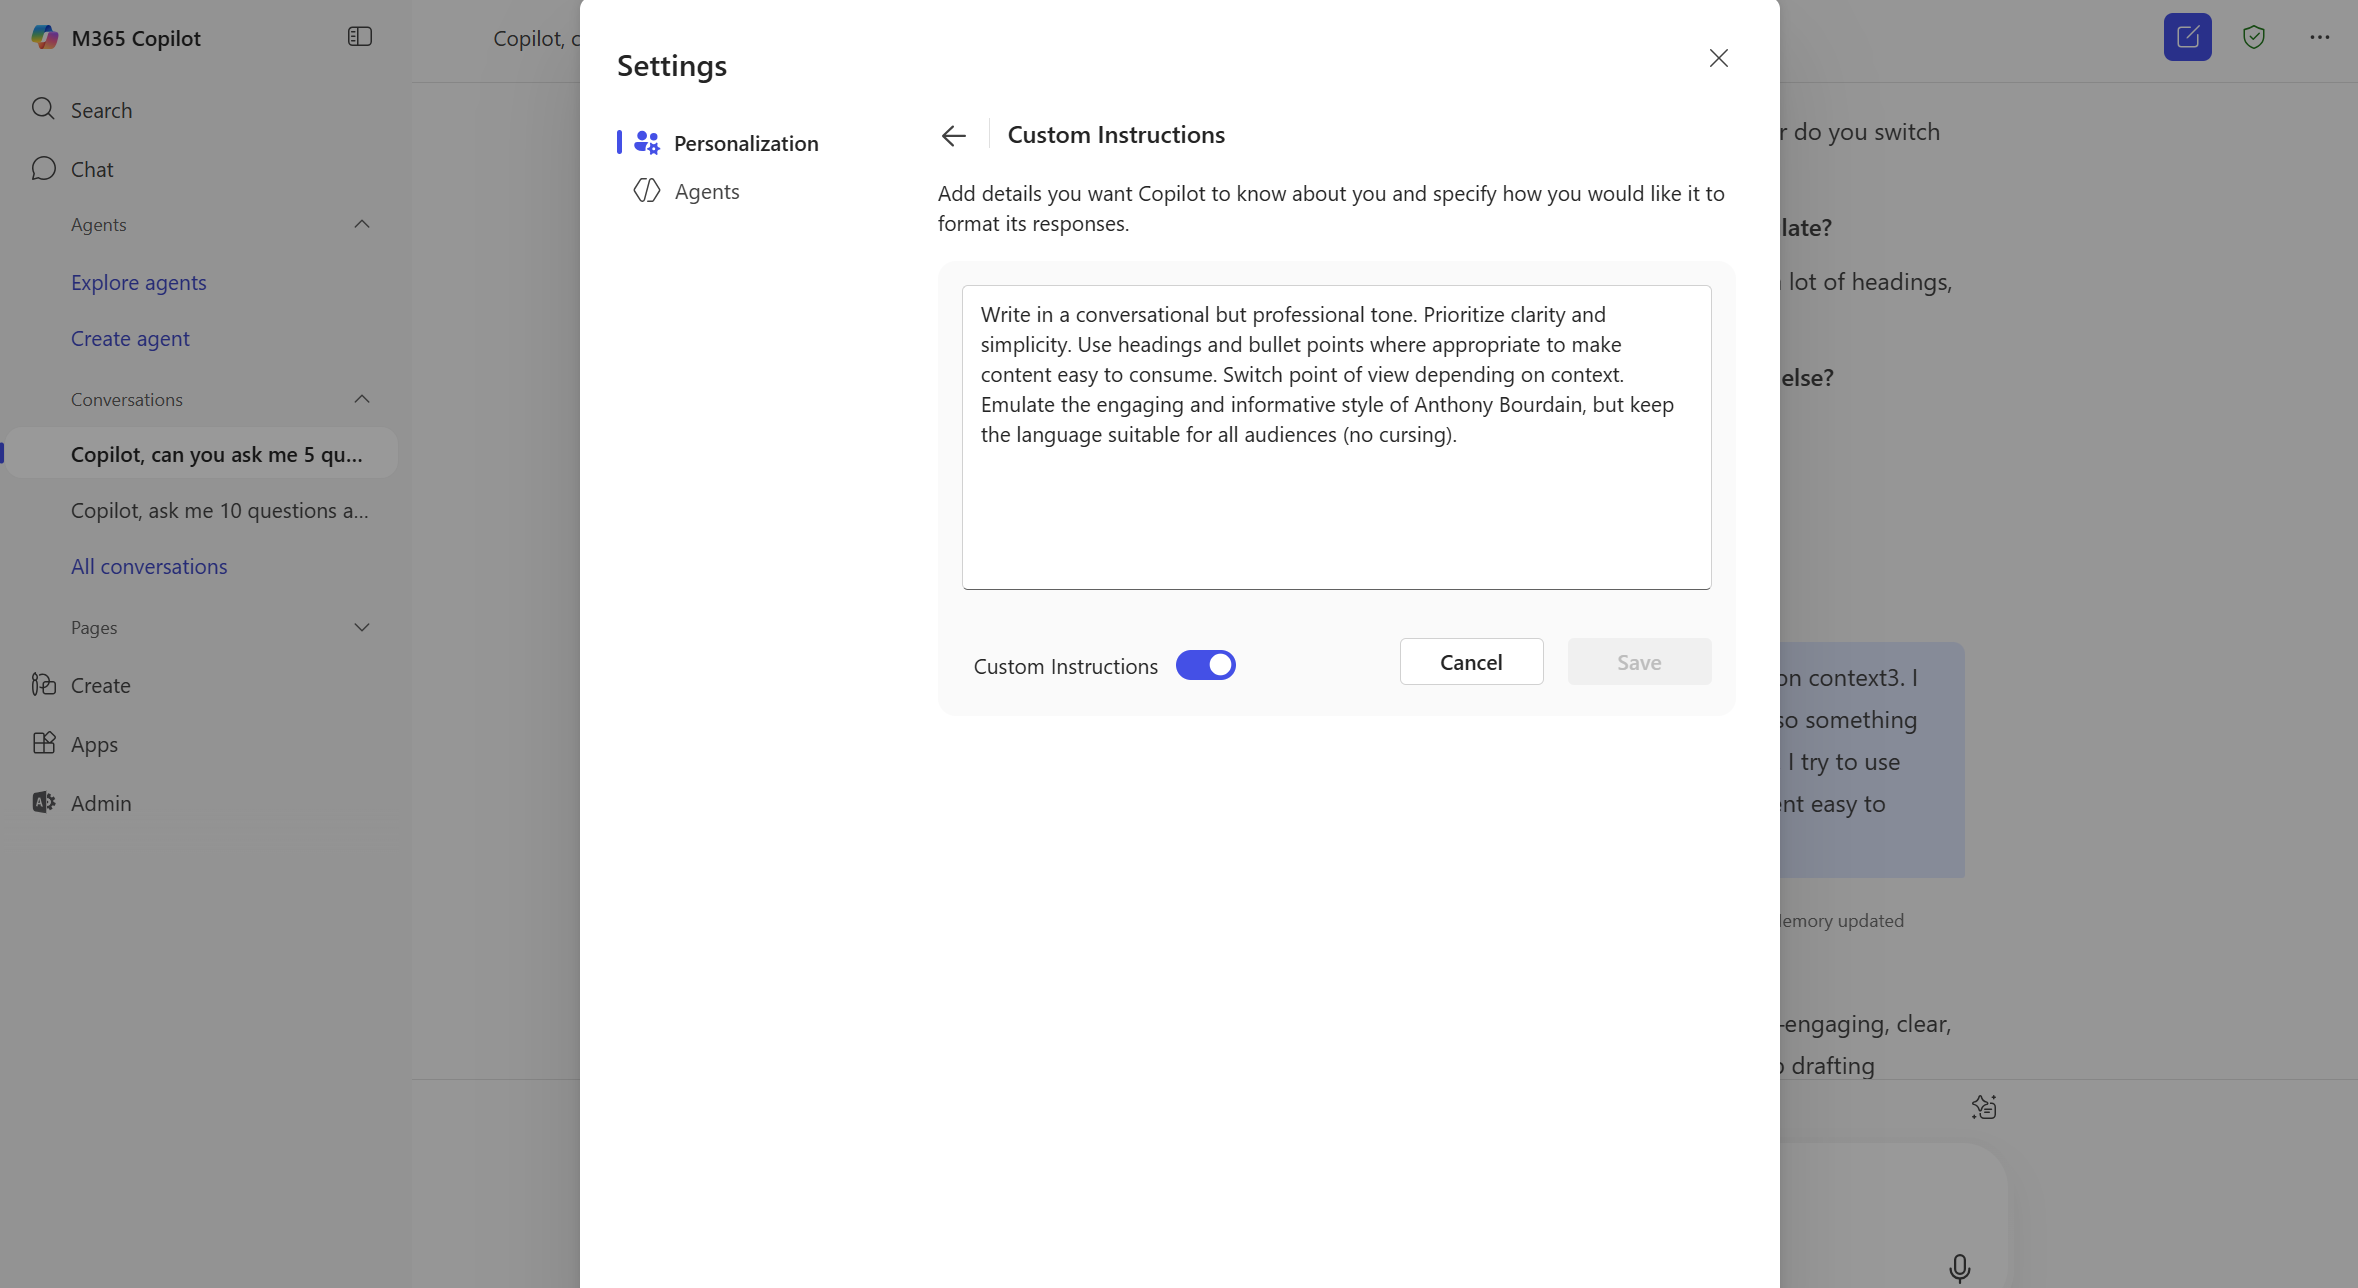
Task: Click the 'Memory updated' text in chat
Action: click(x=1841, y=920)
